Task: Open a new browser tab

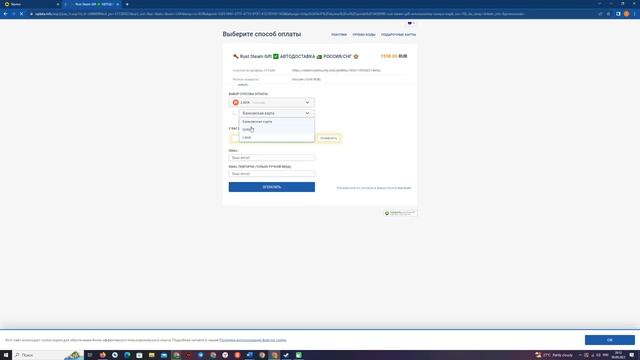Action: 127,4
